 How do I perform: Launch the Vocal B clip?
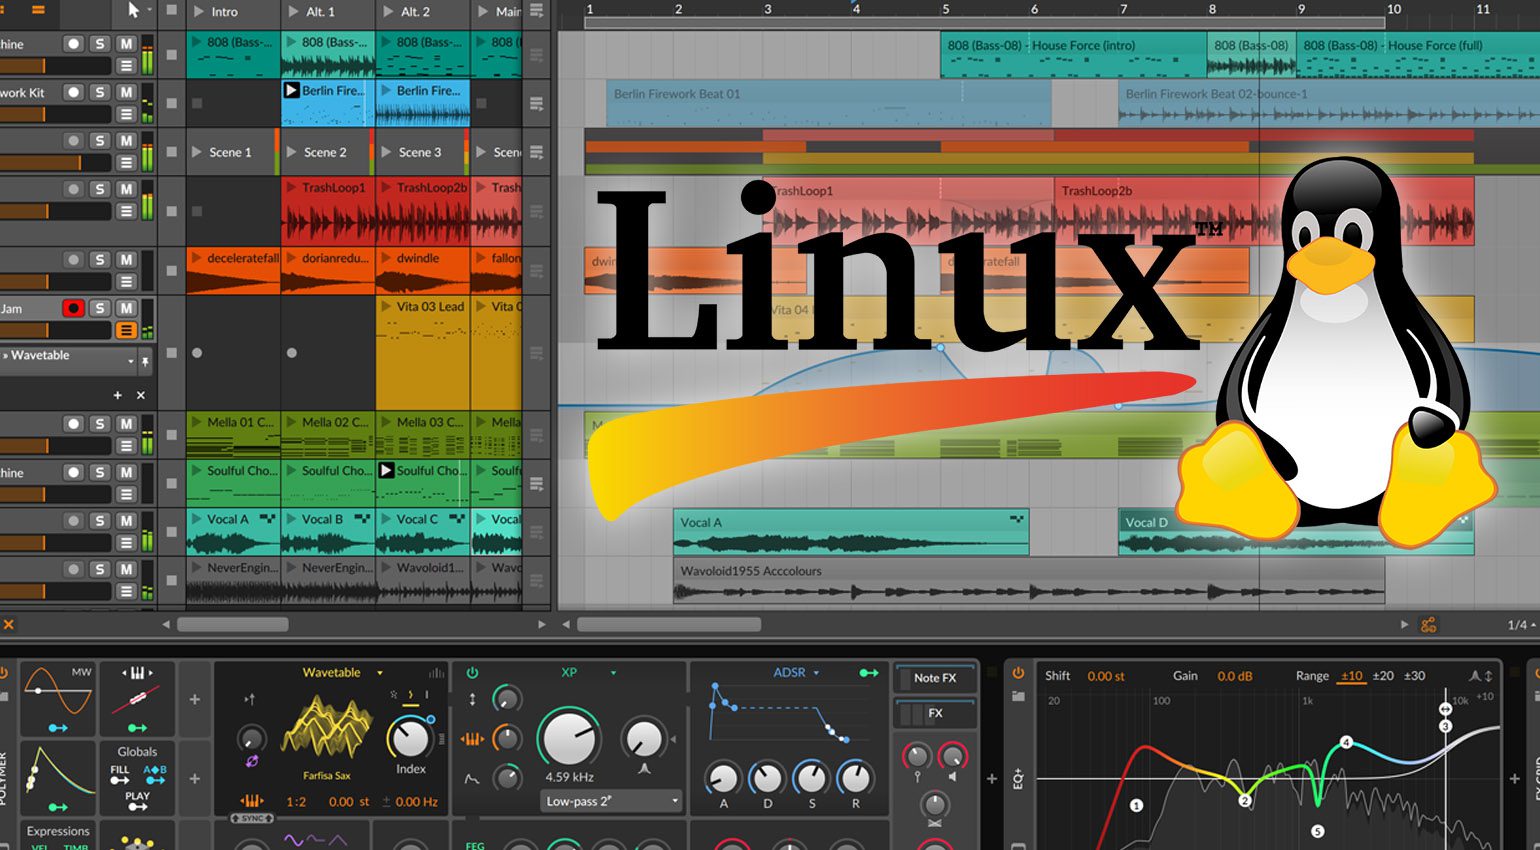pyautogui.click(x=292, y=519)
